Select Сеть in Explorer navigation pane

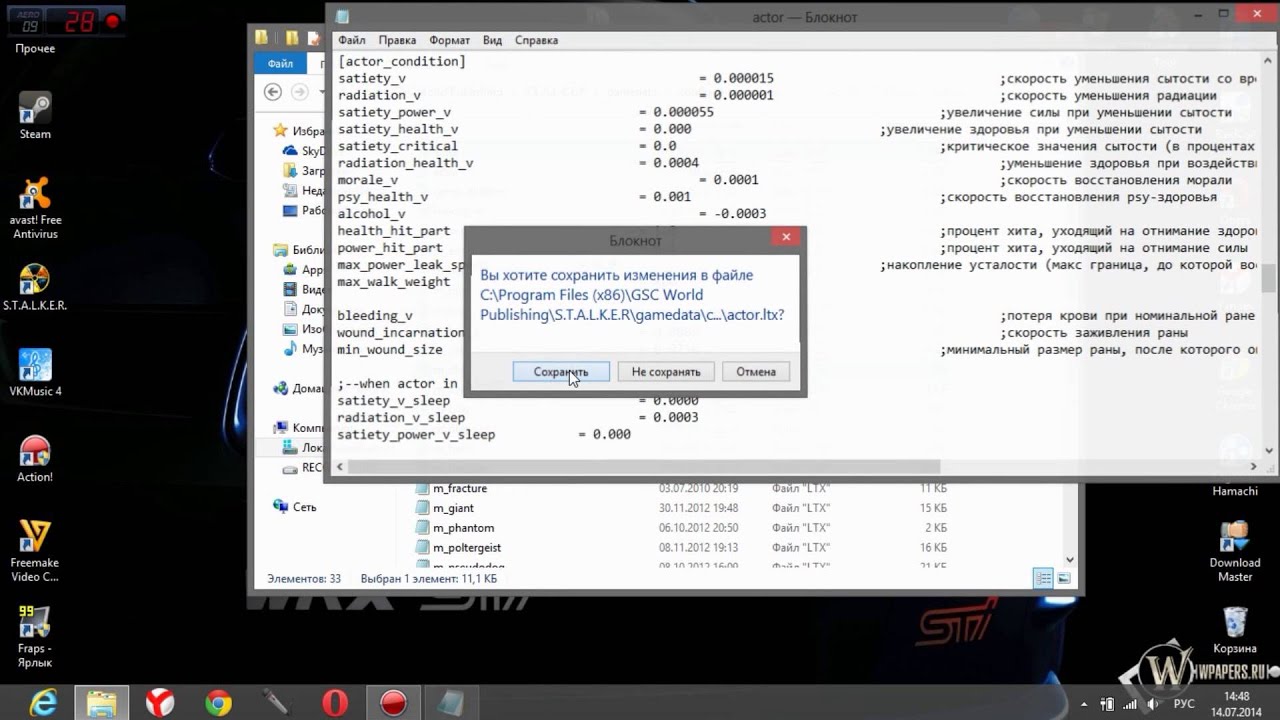click(304, 507)
